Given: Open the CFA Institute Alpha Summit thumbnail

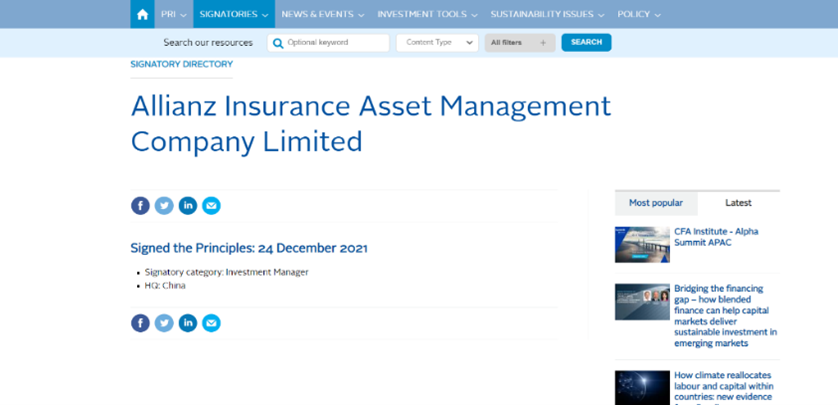Looking at the screenshot, I should pyautogui.click(x=642, y=244).
